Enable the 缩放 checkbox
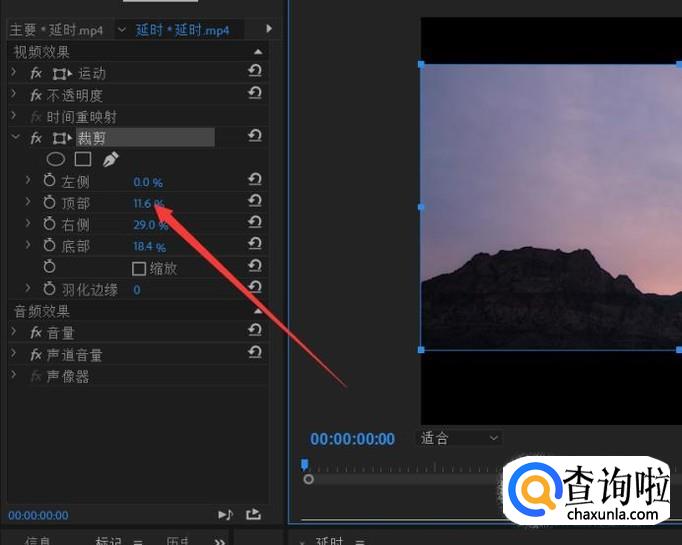Screen dimensions: 682x545 139,269
